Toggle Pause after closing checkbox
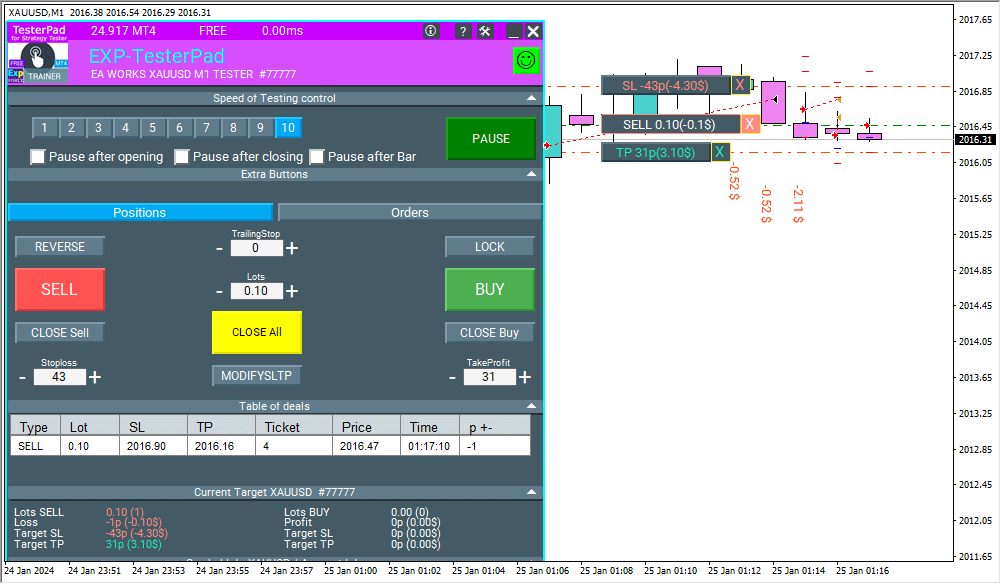The image size is (1001, 584). click(x=182, y=157)
